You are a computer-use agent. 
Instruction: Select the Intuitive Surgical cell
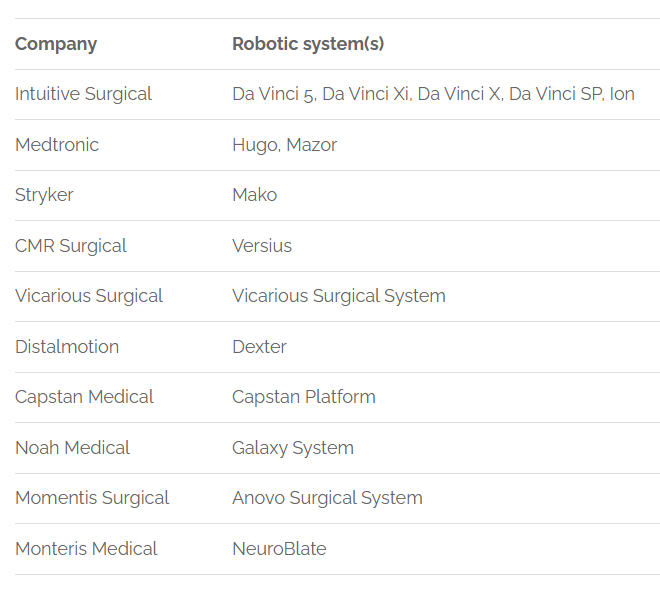click(x=83, y=94)
